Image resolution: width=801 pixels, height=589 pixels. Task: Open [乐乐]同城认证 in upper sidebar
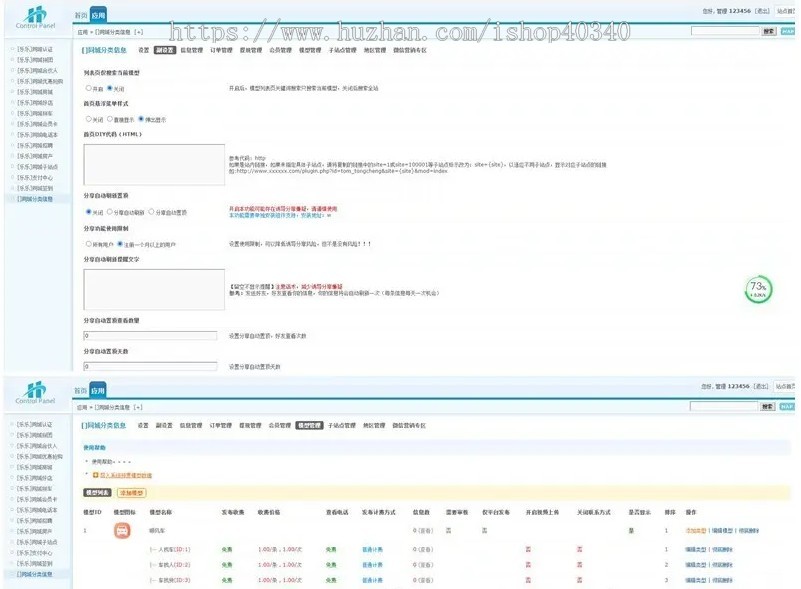35,49
